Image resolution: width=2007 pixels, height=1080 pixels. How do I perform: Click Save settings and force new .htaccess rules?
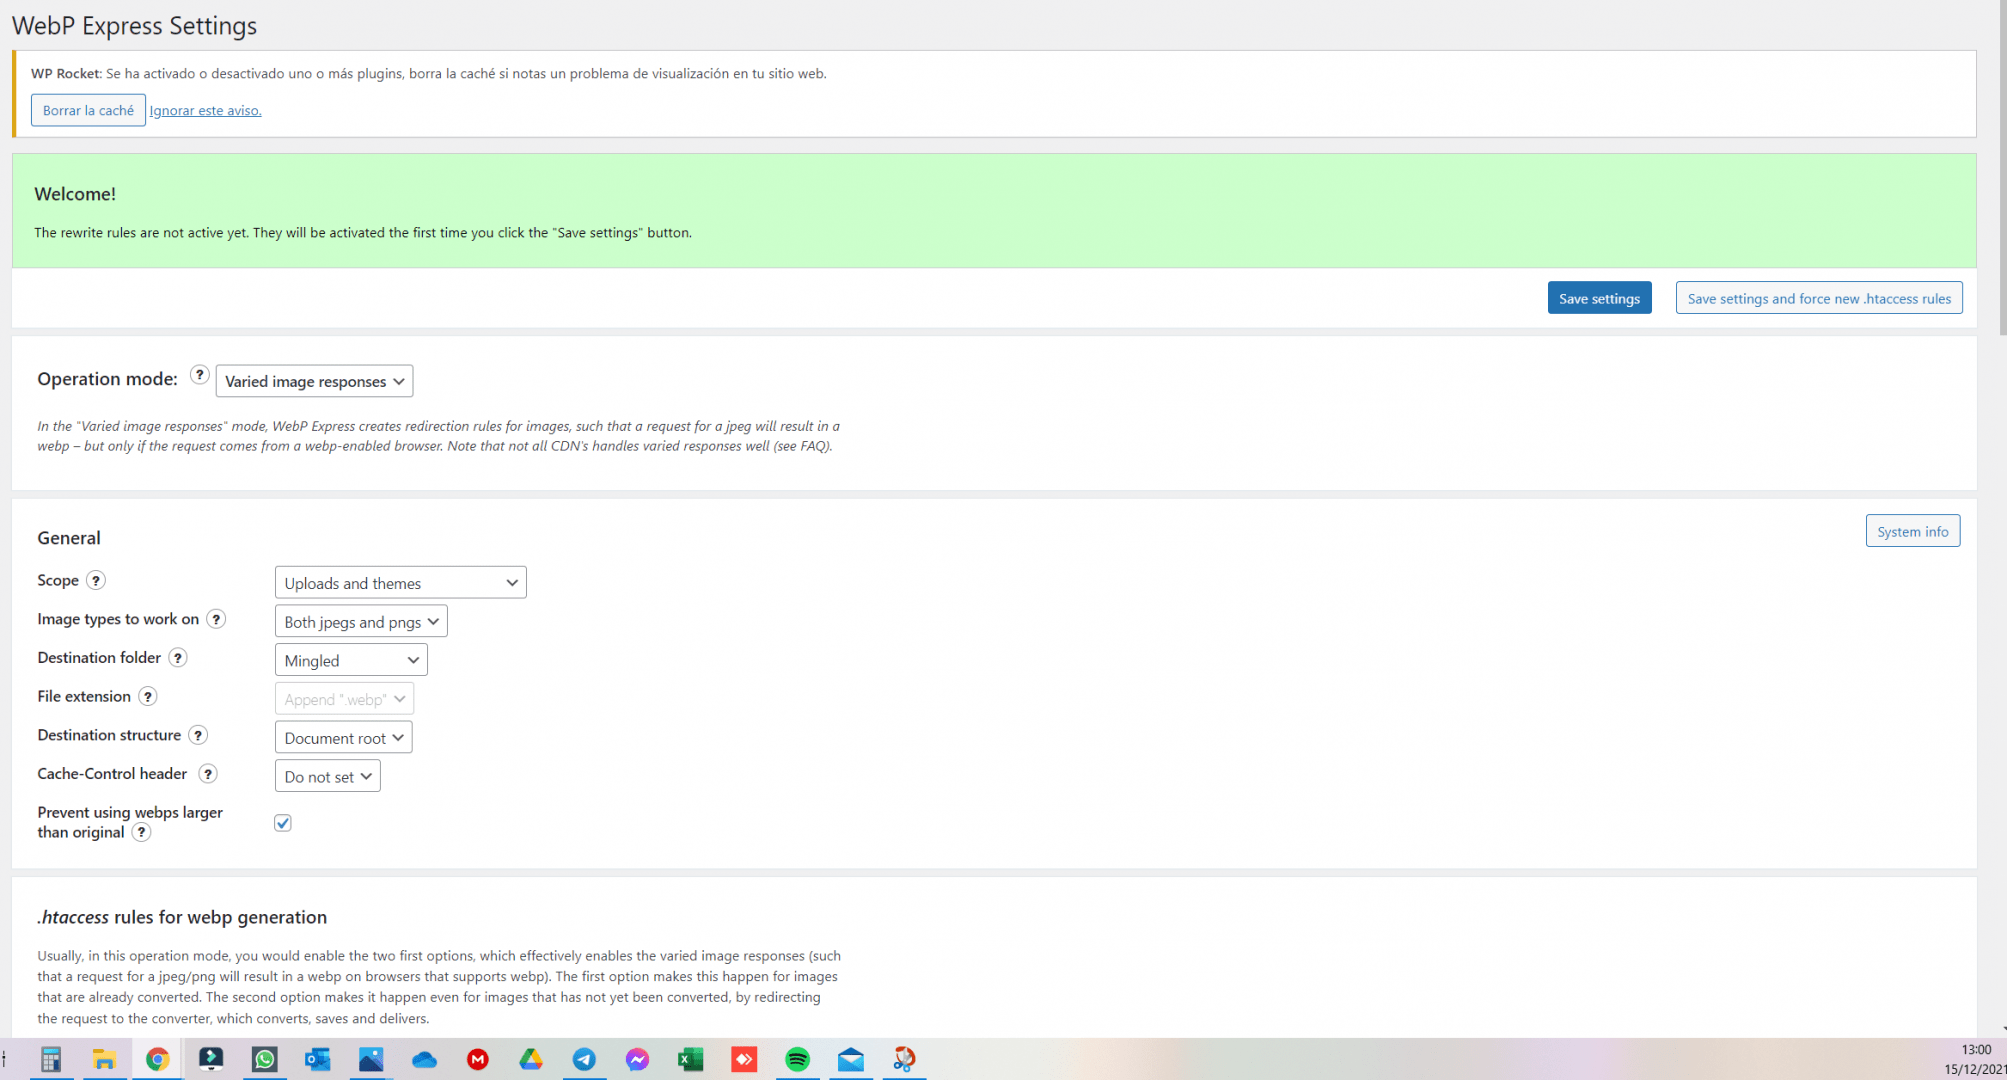(x=1819, y=298)
